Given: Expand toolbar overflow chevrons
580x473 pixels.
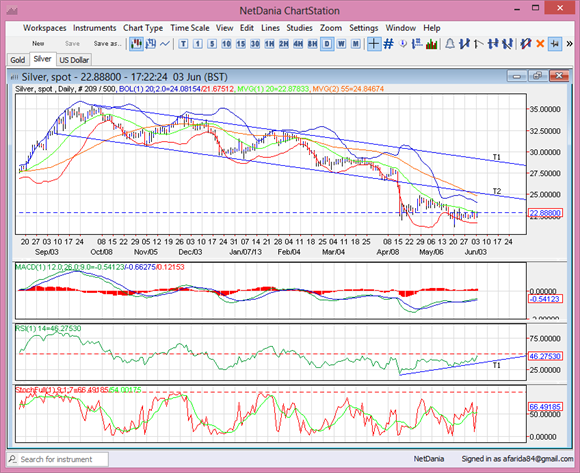Looking at the screenshot, I should (x=569, y=44).
